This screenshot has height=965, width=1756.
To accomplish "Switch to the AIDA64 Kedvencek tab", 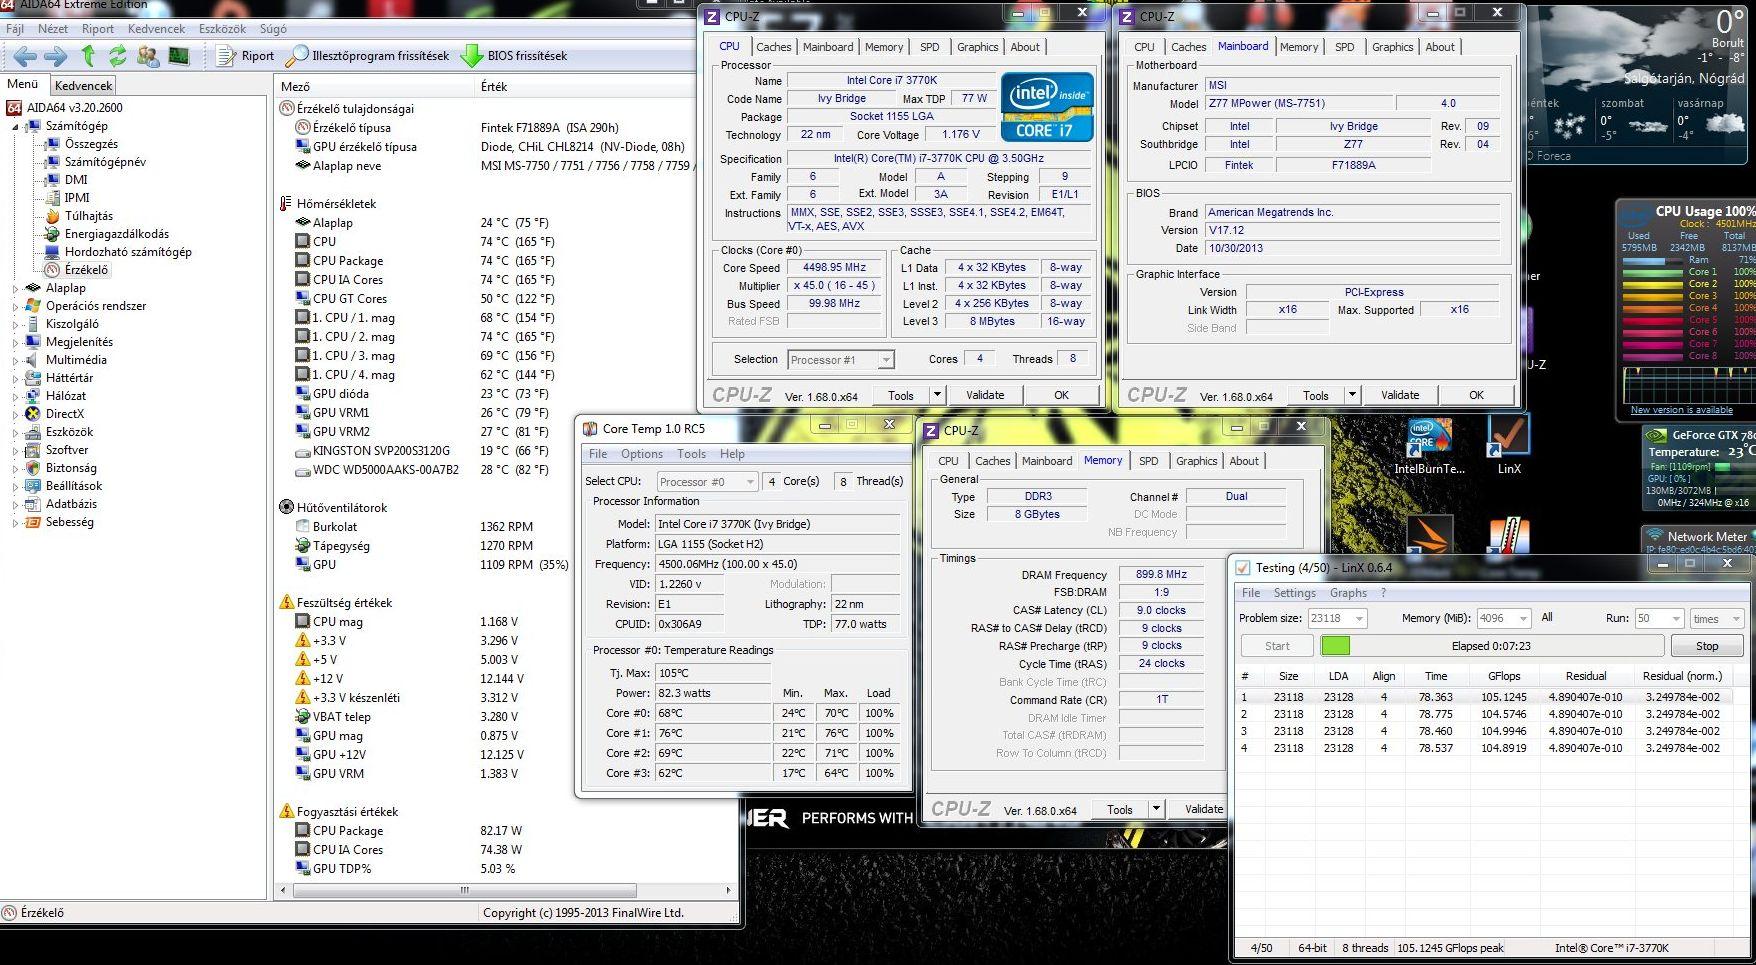I will click(84, 86).
